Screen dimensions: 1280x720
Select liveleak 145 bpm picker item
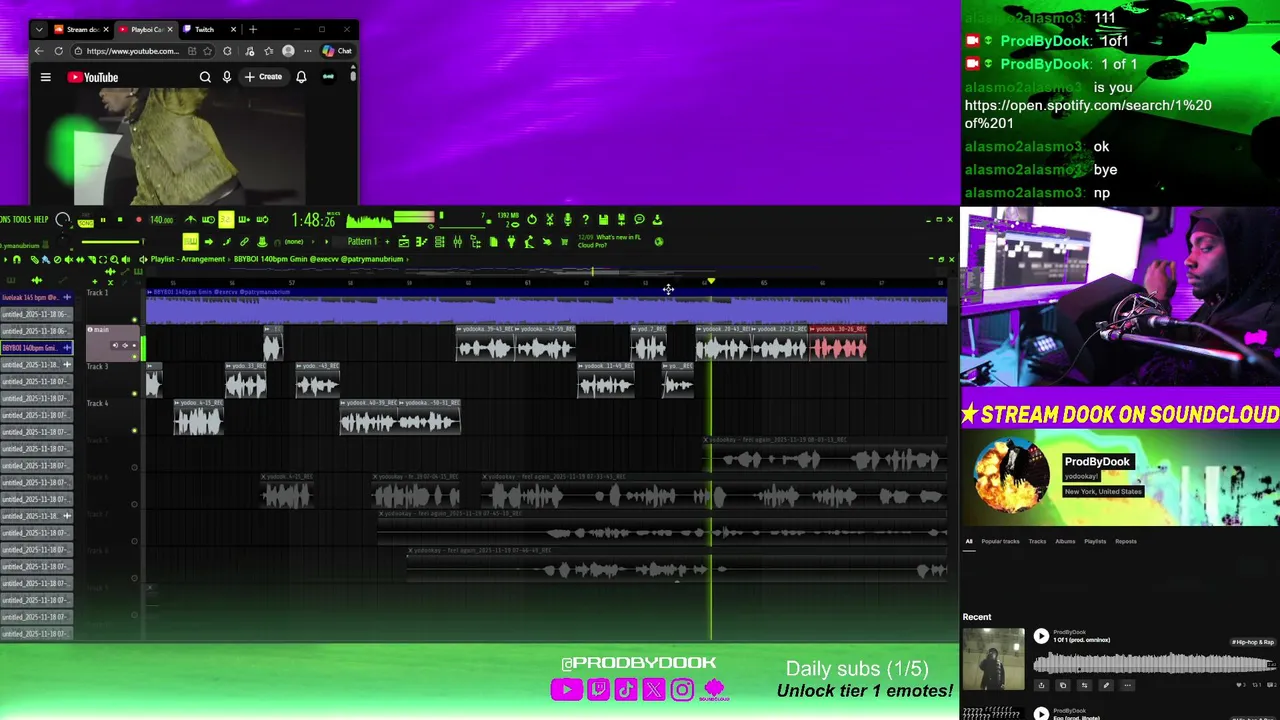[x=36, y=297]
